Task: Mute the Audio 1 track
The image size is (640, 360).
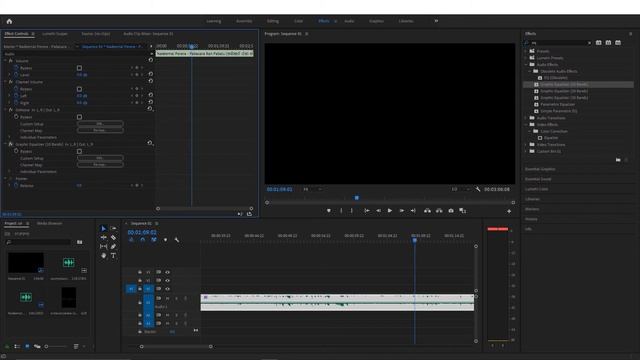Action: coord(167,299)
